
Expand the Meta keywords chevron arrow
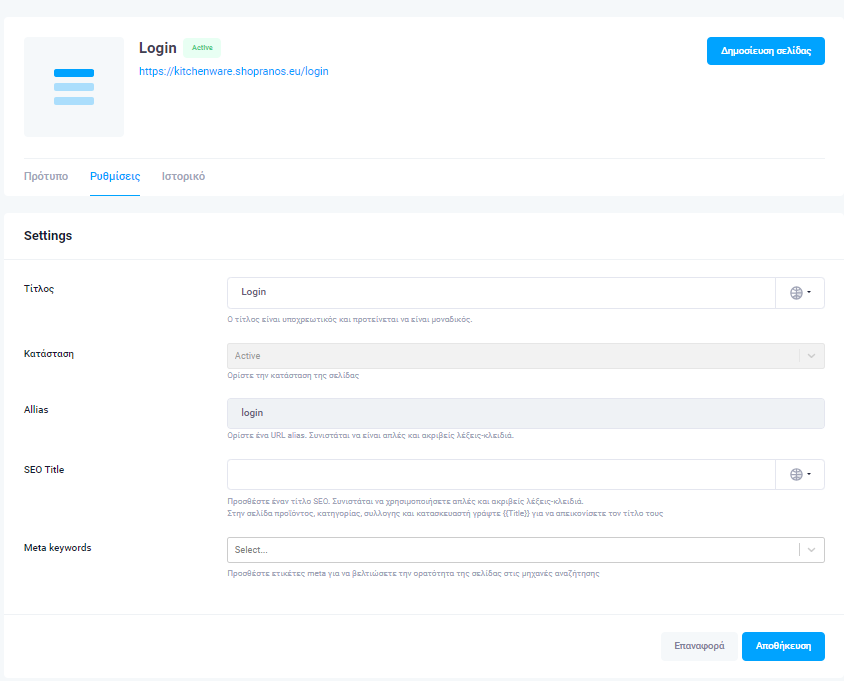point(812,550)
